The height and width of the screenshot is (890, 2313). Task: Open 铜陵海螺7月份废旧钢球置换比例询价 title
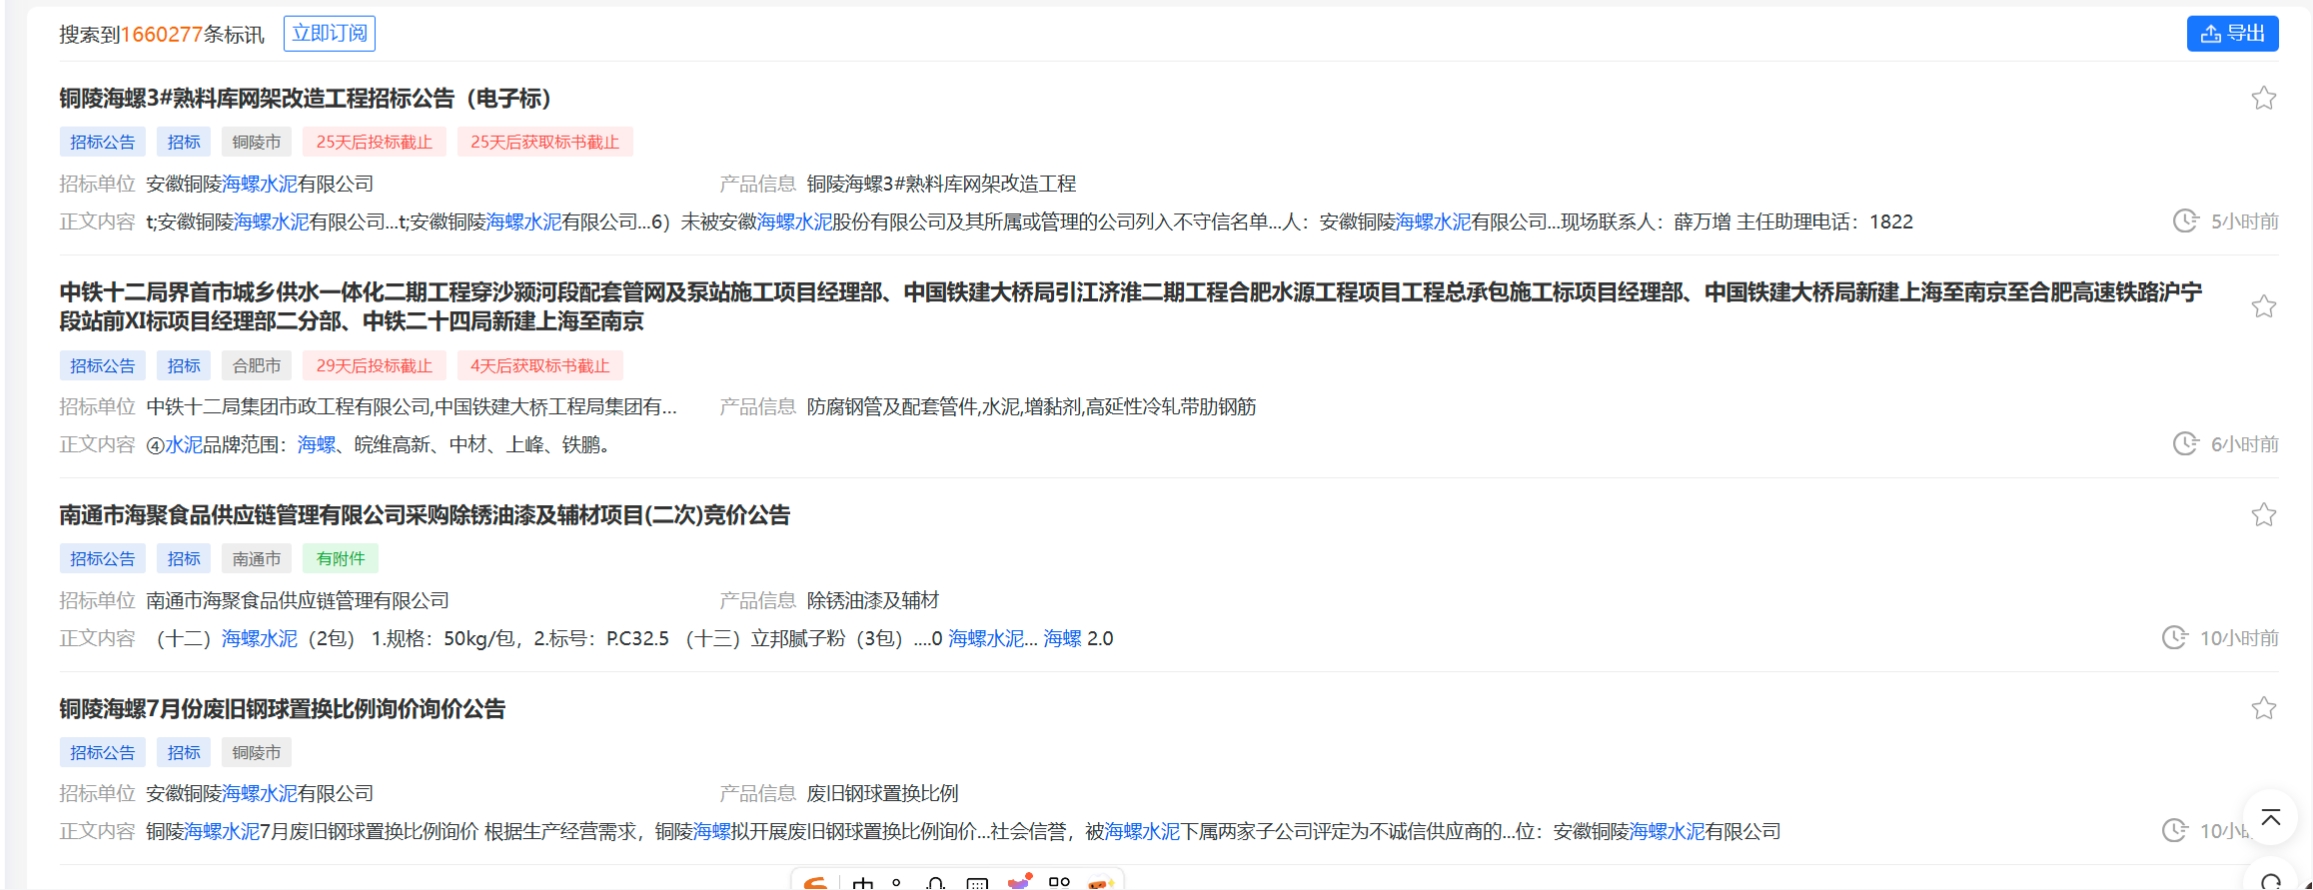(282, 709)
